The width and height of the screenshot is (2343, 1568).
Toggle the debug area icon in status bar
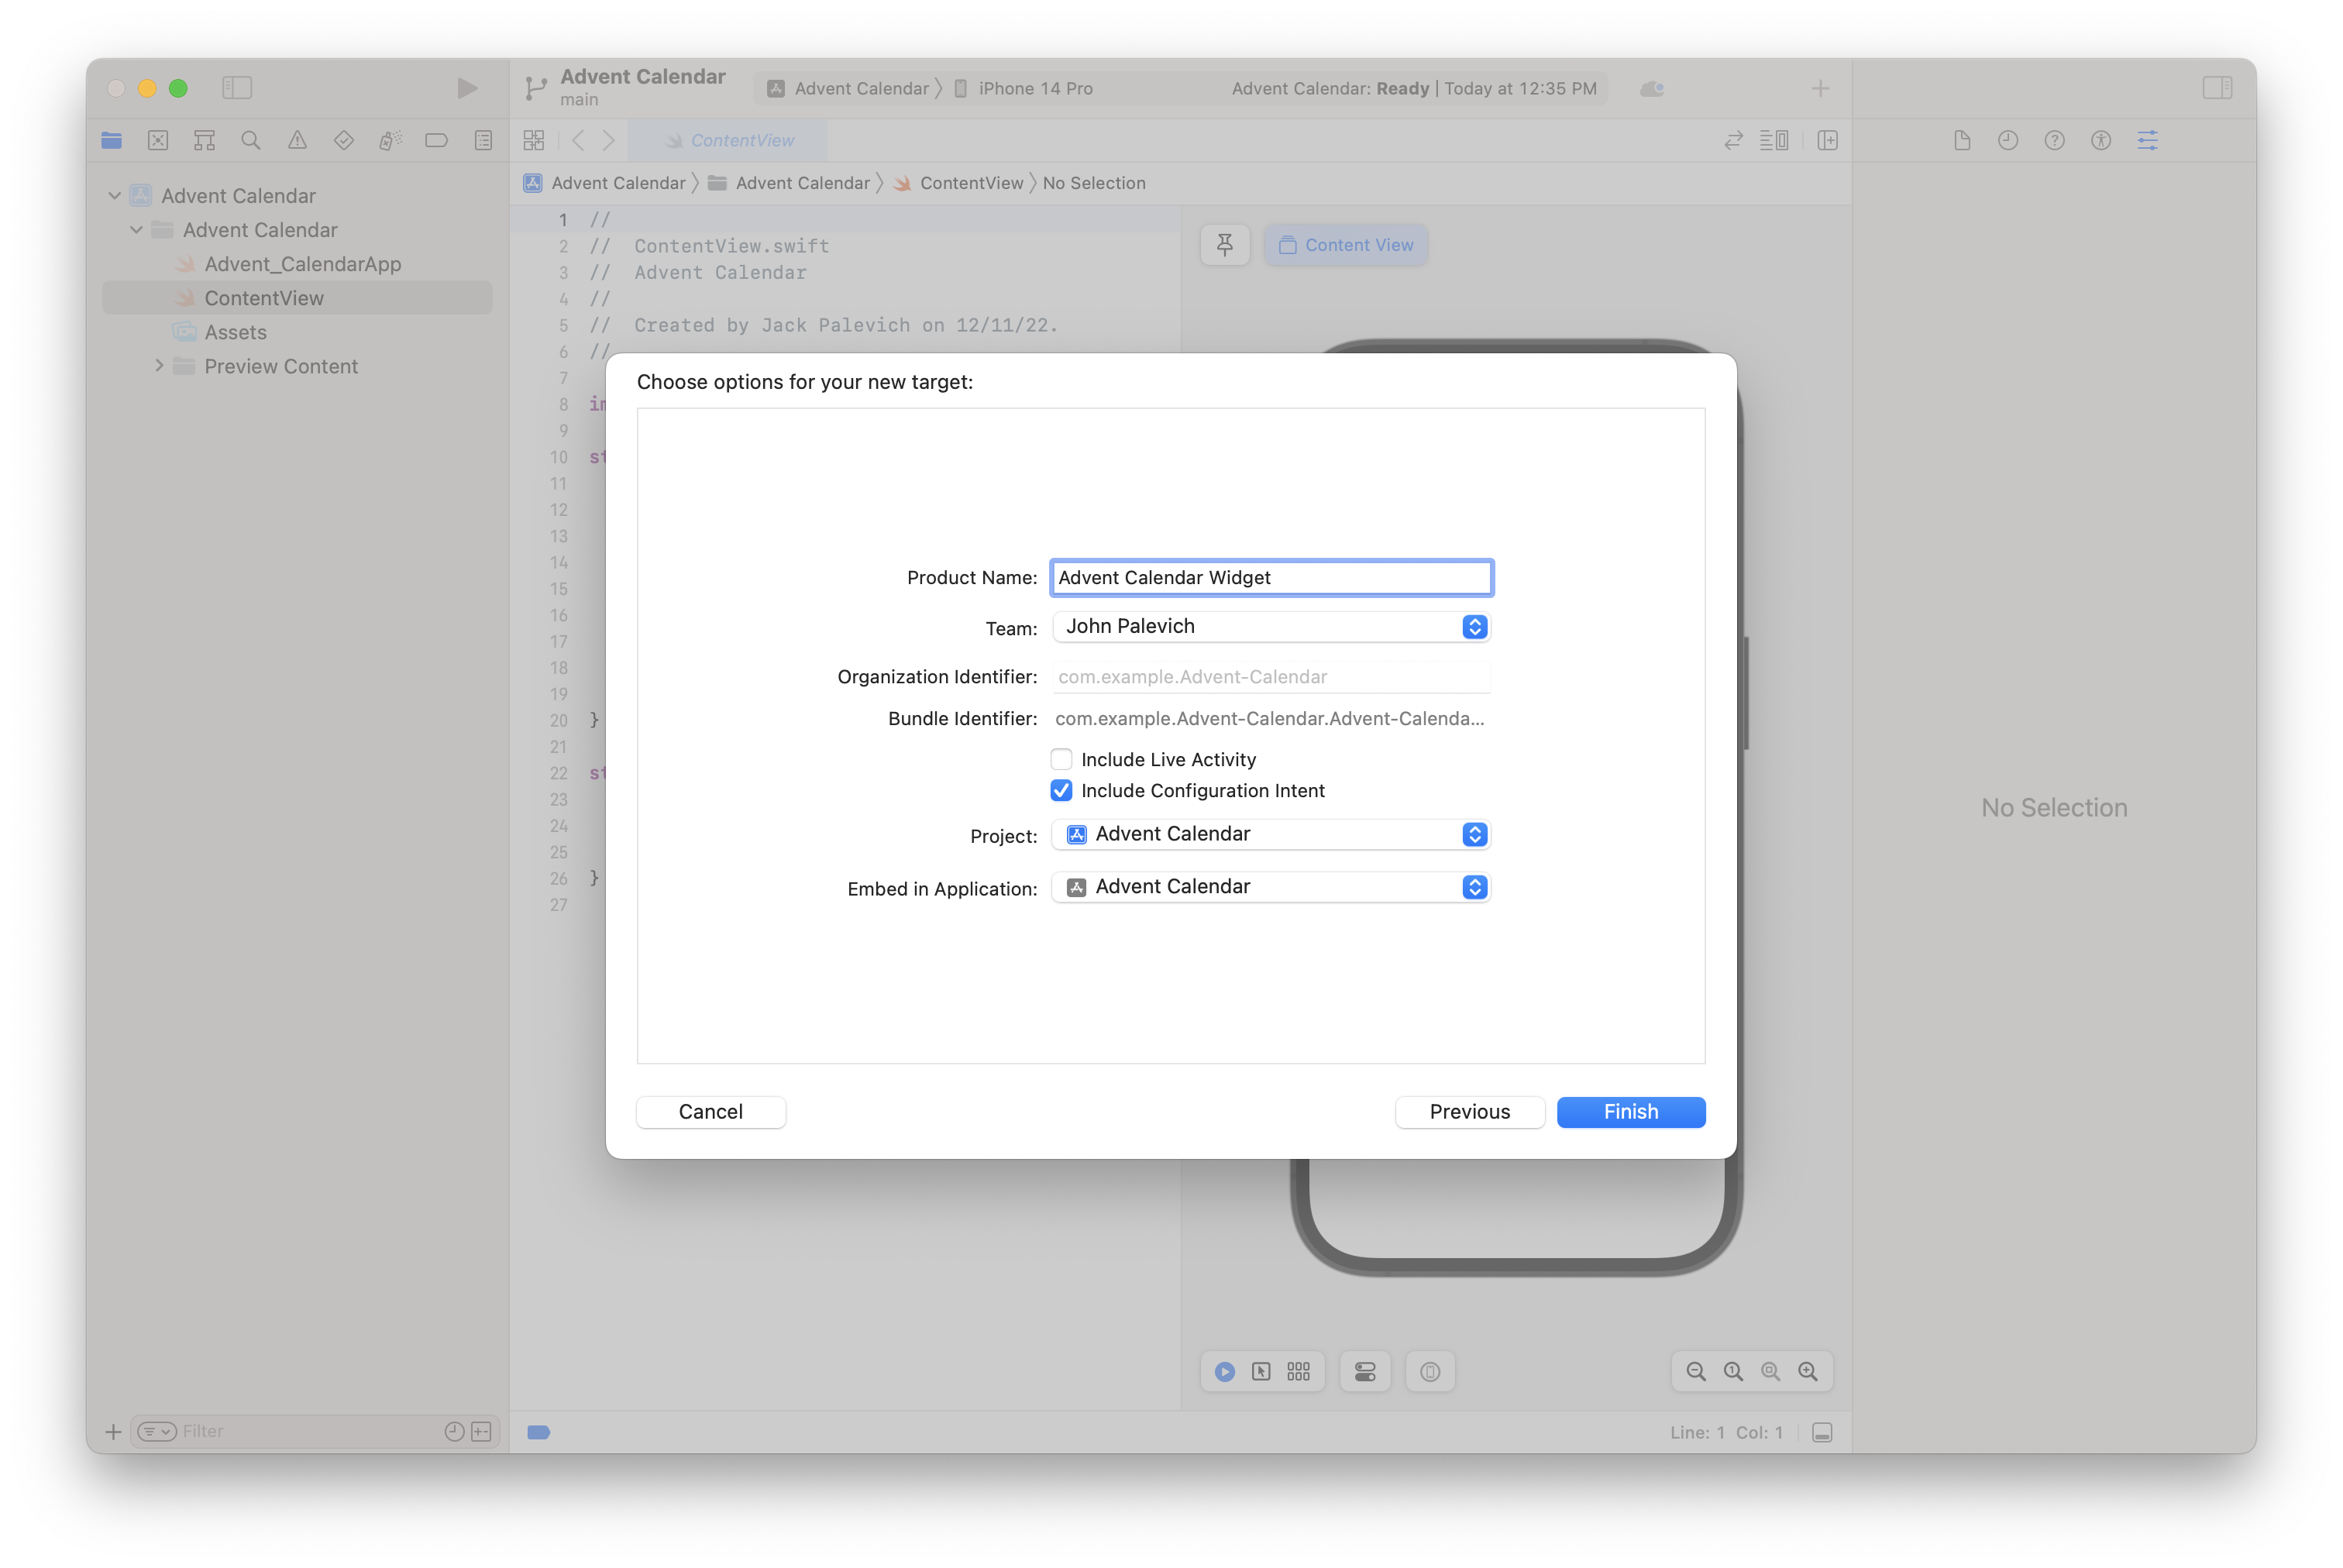[1823, 1433]
